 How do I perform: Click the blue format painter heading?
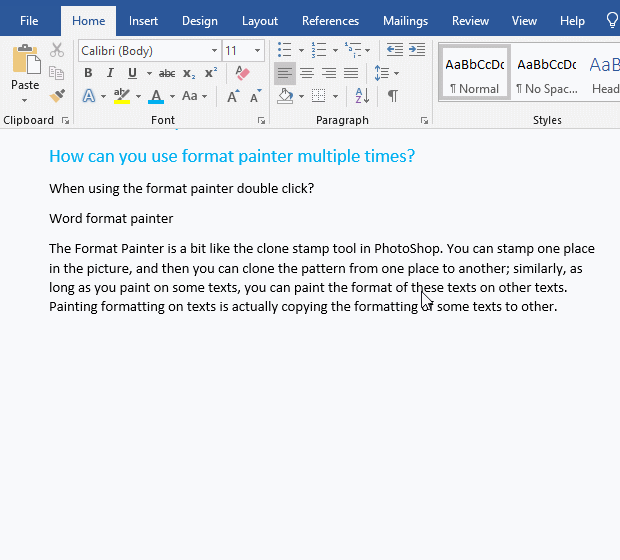click(232, 156)
